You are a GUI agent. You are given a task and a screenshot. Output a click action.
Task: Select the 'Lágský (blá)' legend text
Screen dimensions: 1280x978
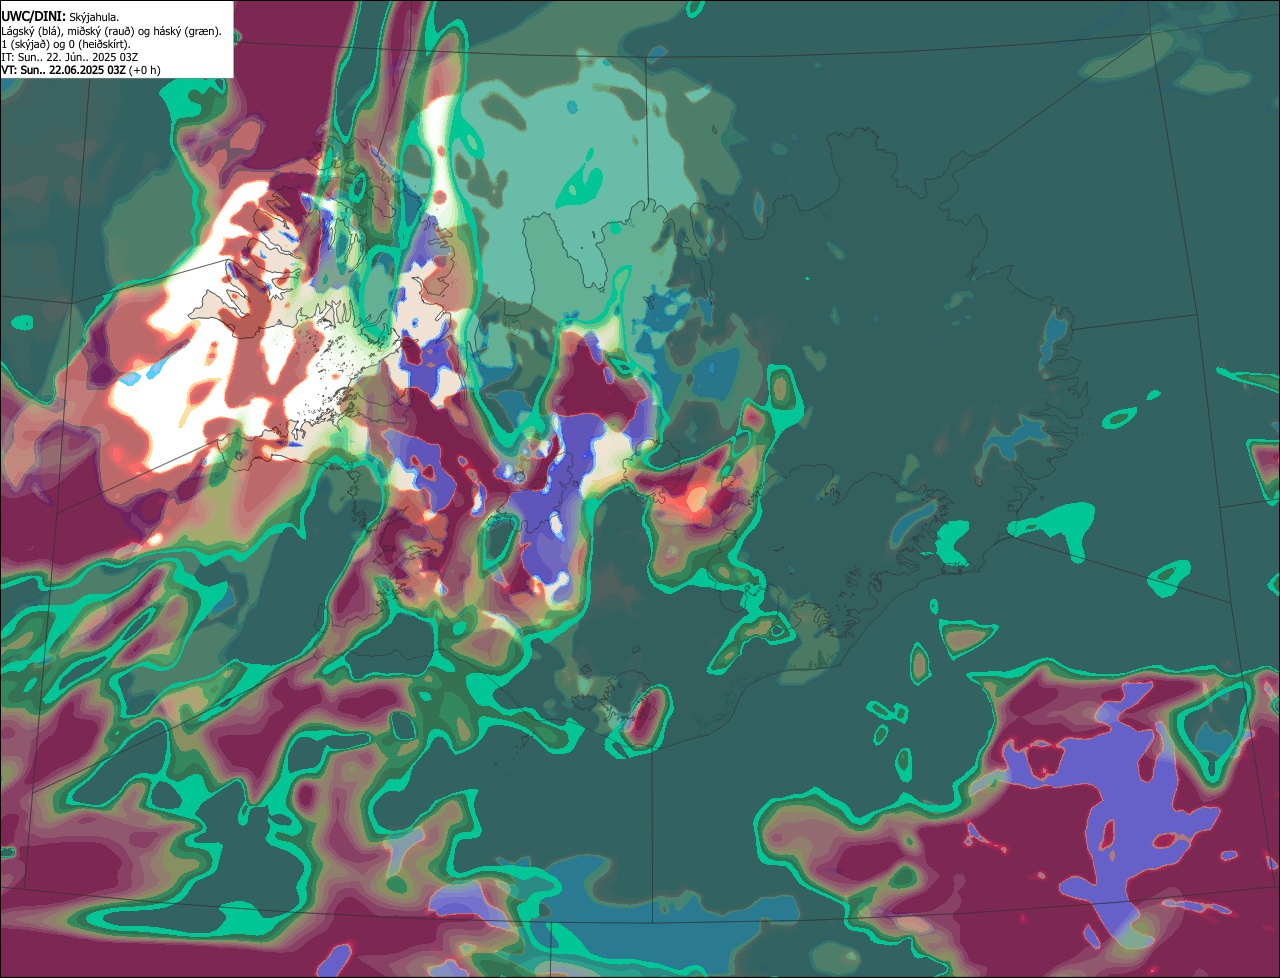coord(30,32)
